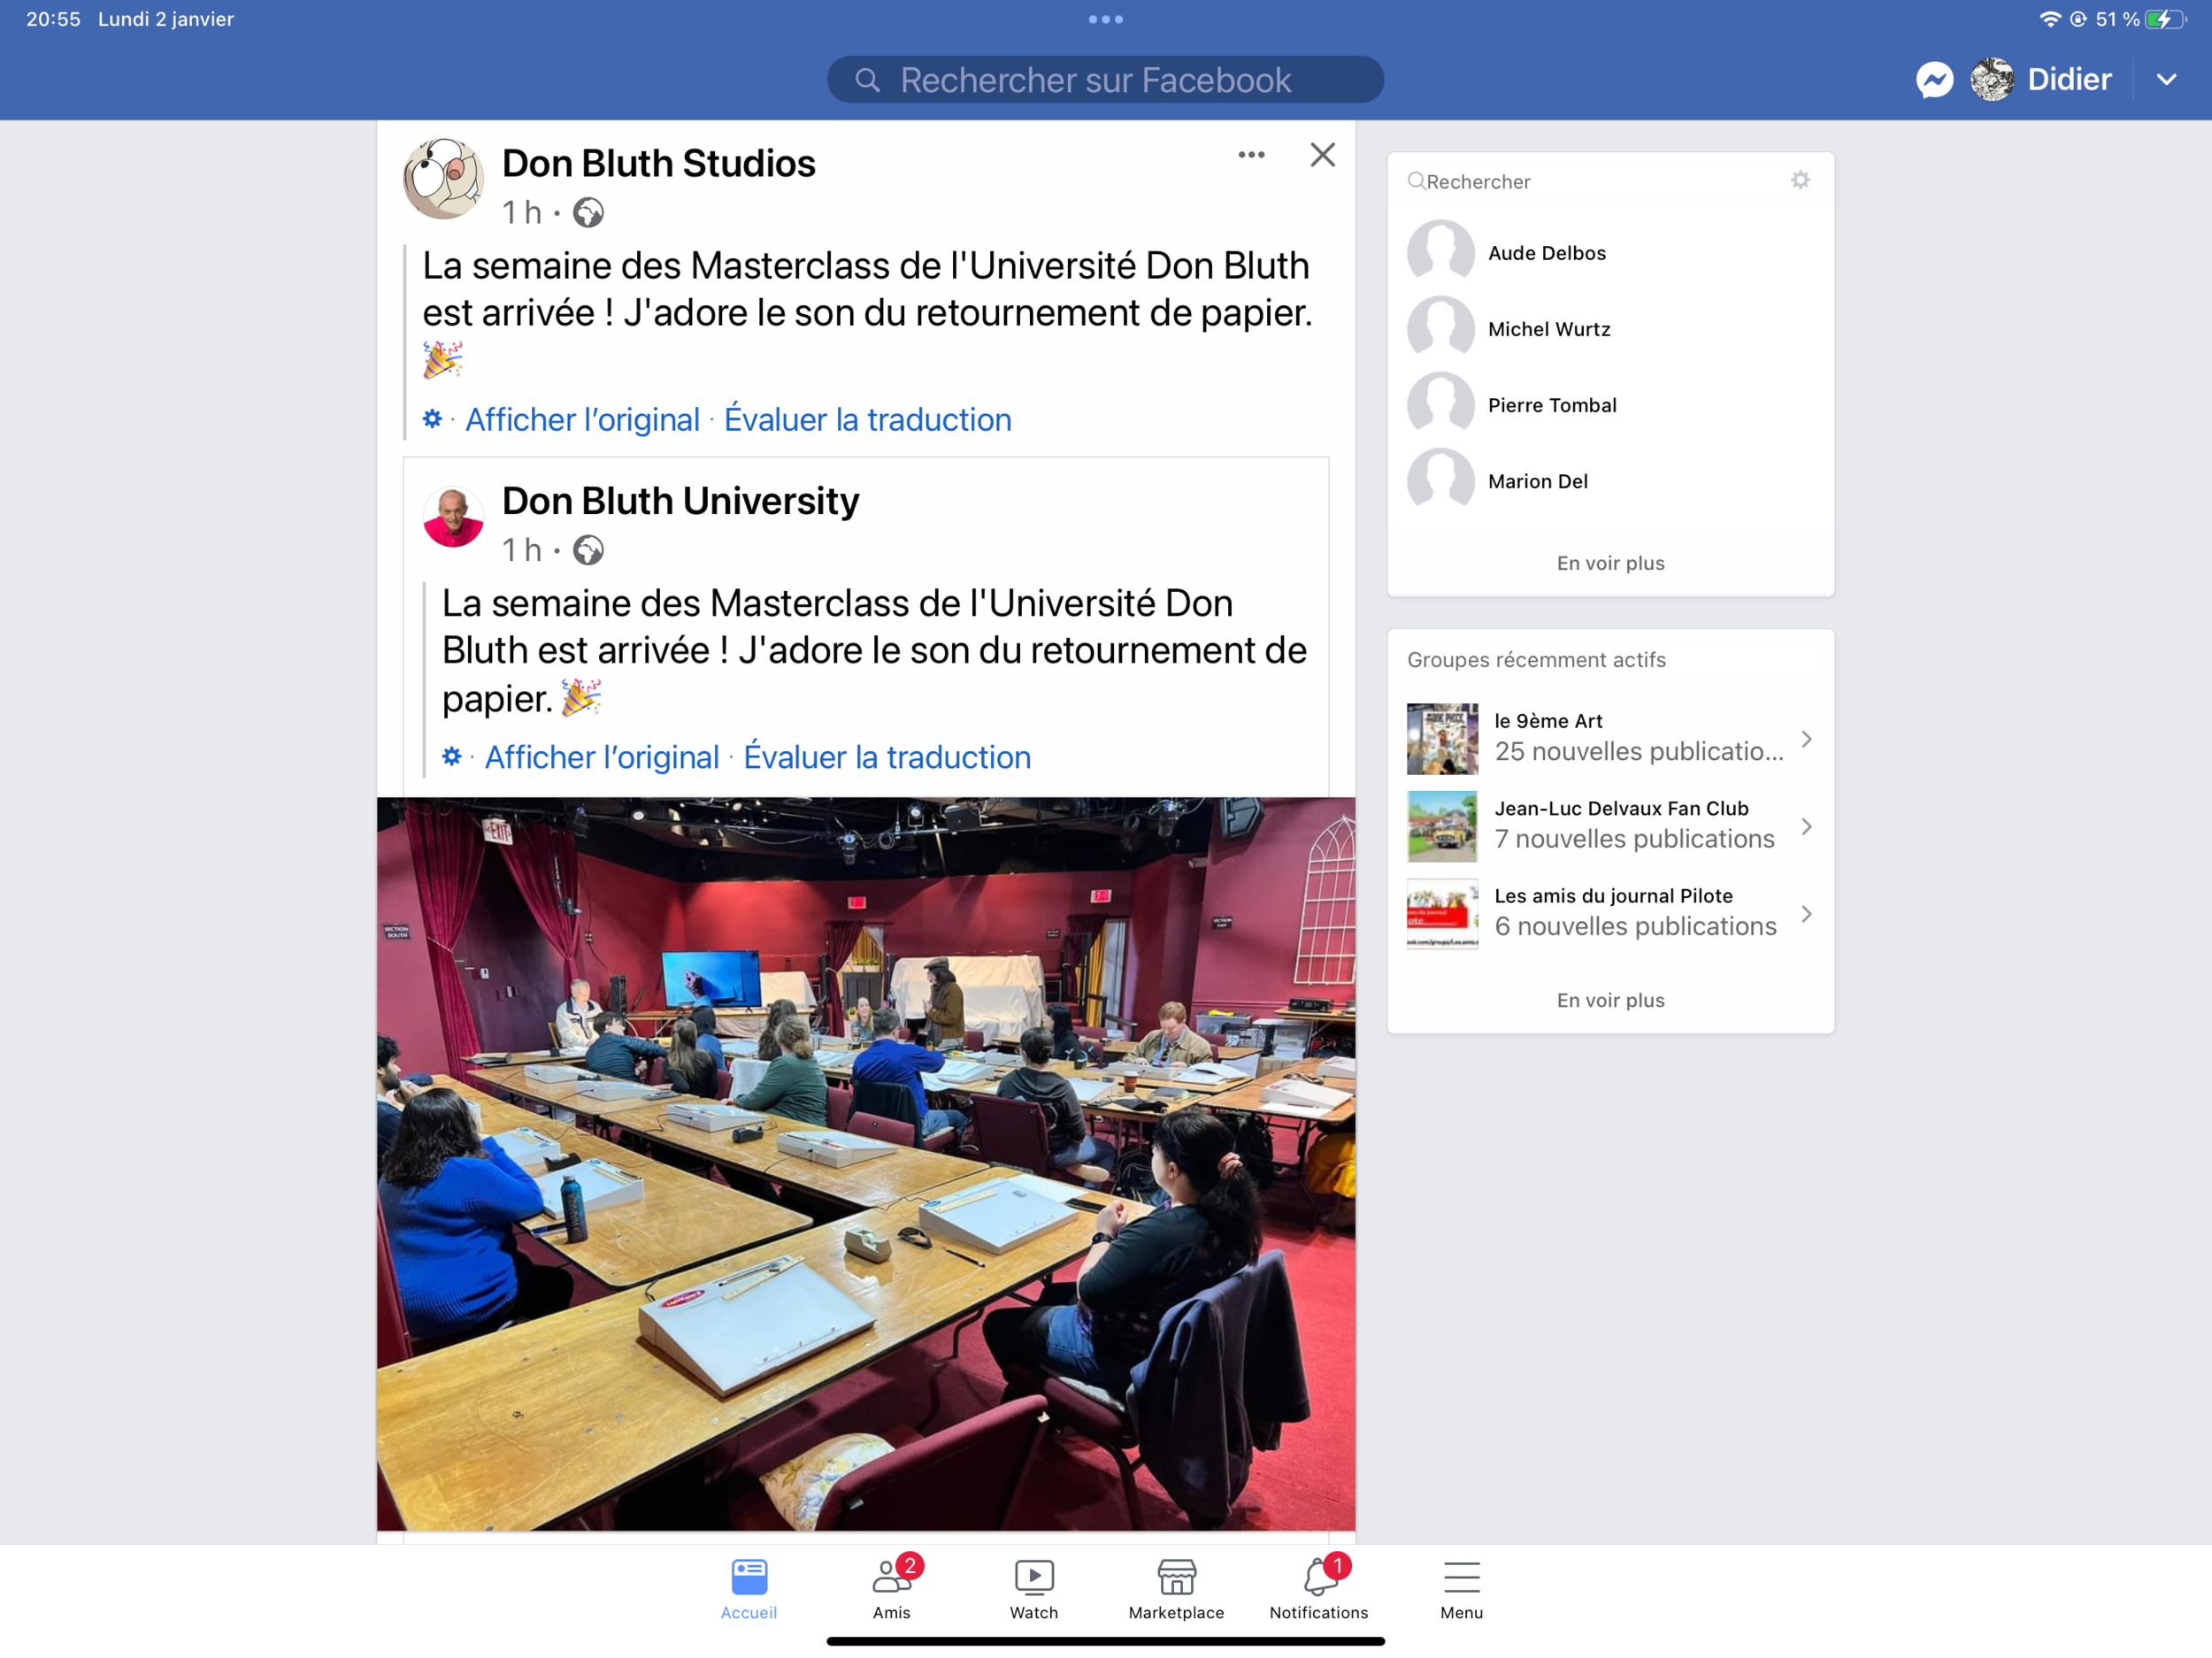Click the contacts settings gear icon
The height and width of the screenshot is (1658, 2212).
click(x=1800, y=181)
